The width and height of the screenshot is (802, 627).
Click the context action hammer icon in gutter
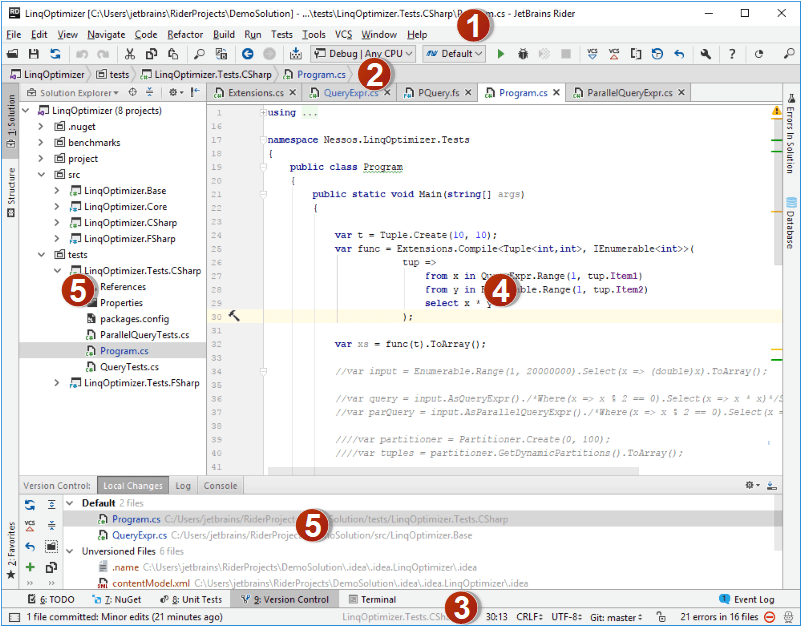[235, 316]
